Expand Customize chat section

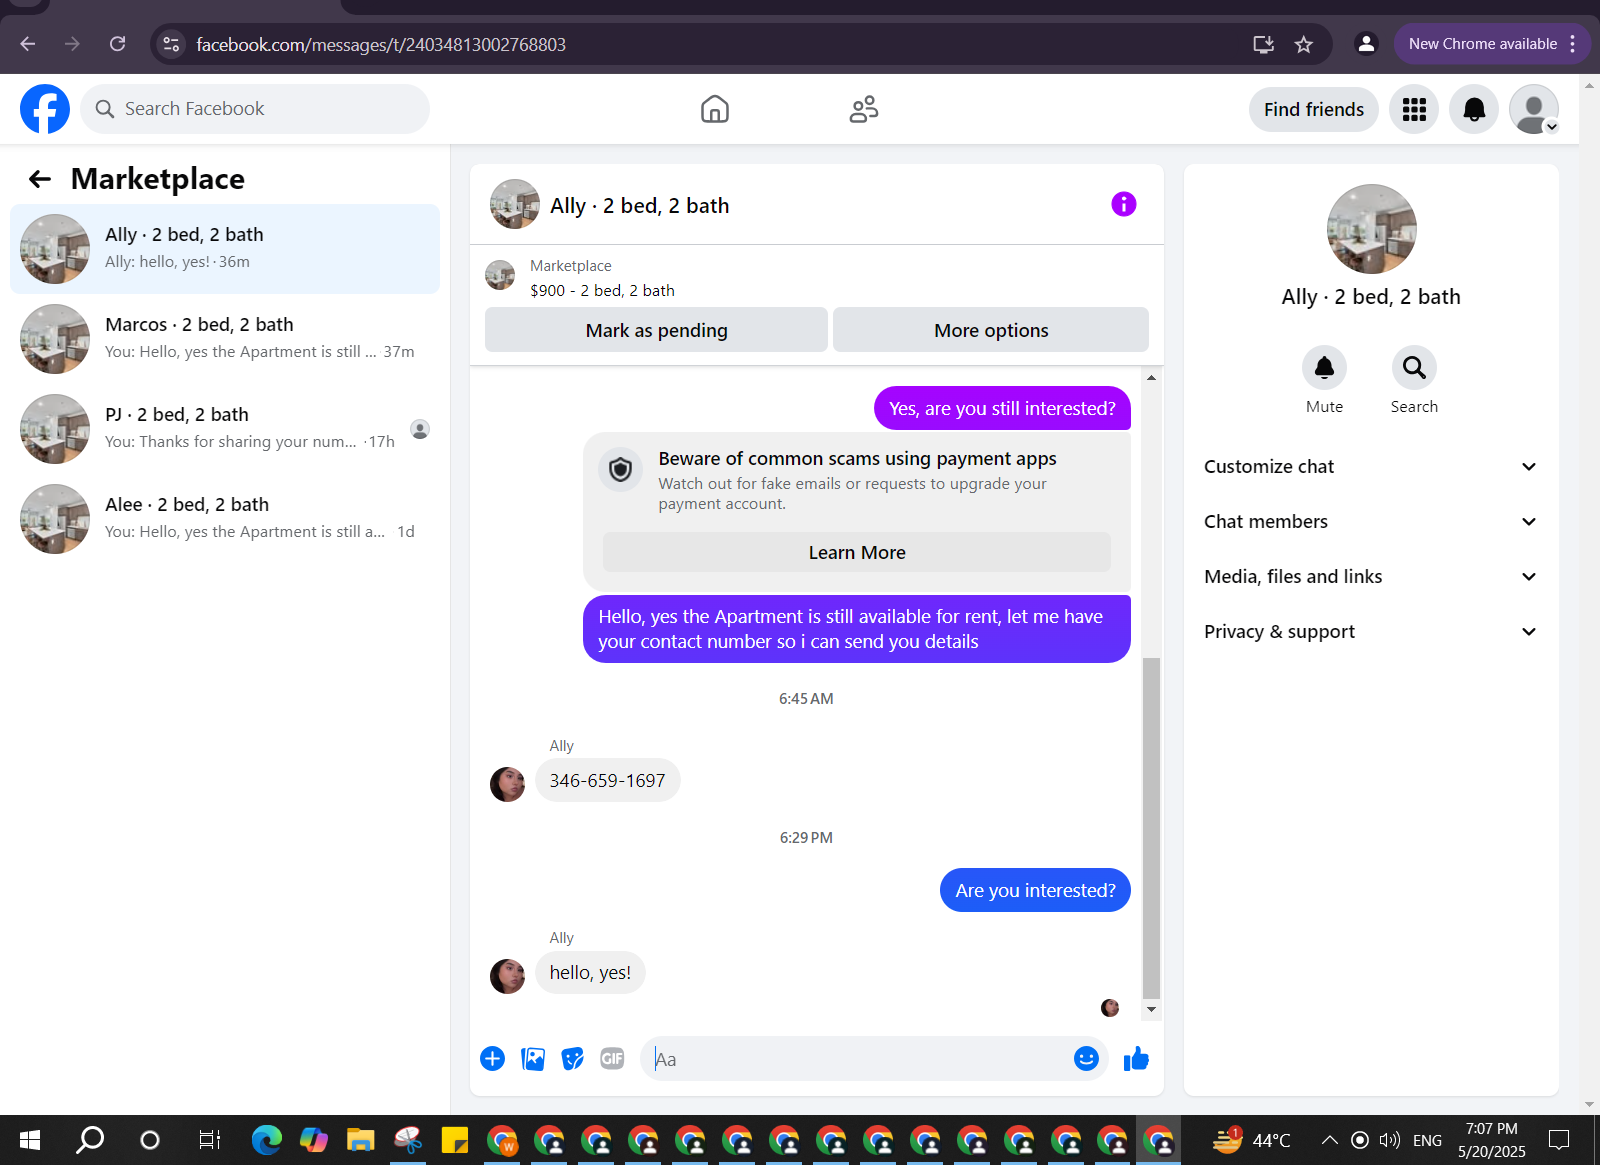pos(1370,467)
